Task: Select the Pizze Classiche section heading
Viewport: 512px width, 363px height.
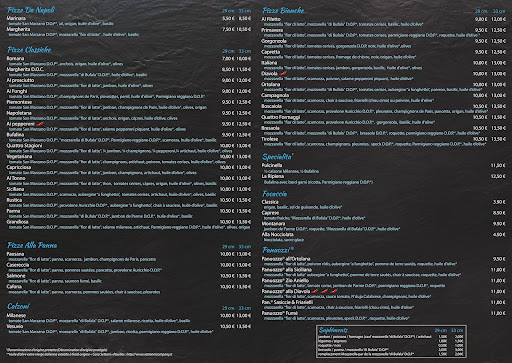Action: pyautogui.click(x=29, y=50)
